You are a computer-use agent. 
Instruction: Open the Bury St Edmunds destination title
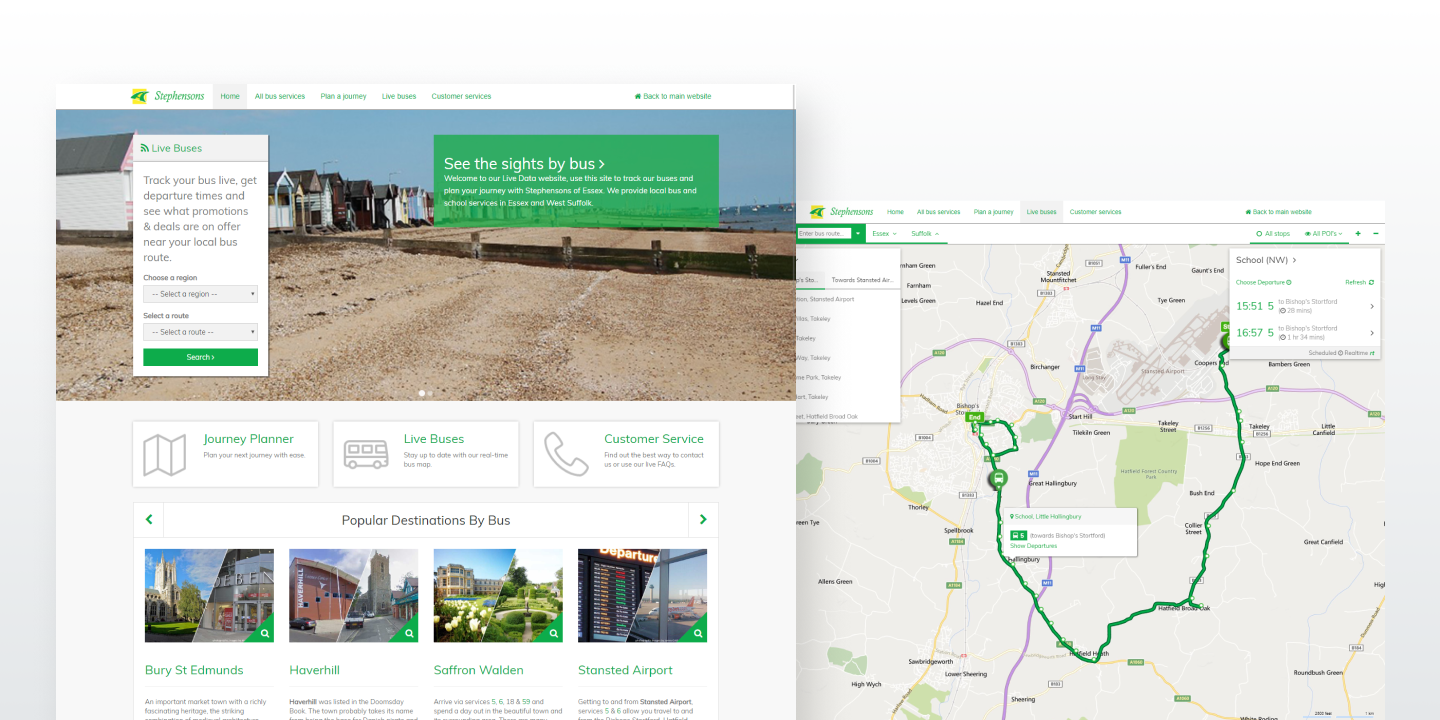pyautogui.click(x=194, y=670)
